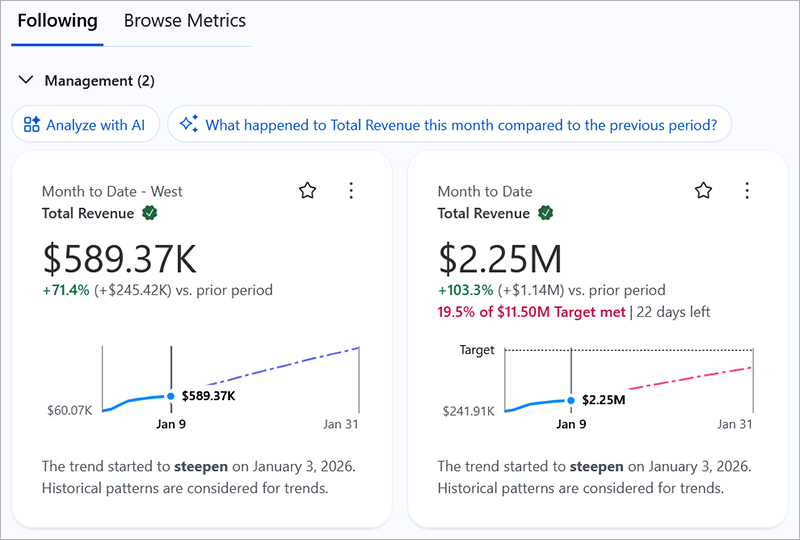800x540 pixels.
Task: Click the large $589.37K revenue value
Action: pos(119,259)
